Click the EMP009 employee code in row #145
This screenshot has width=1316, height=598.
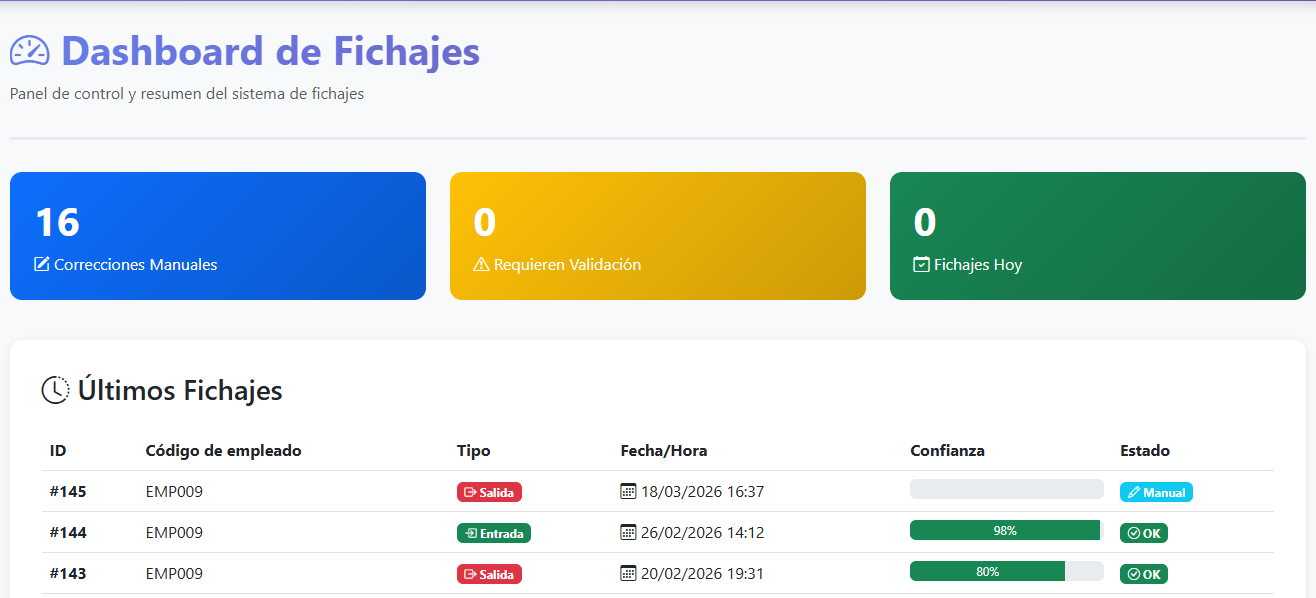174,491
